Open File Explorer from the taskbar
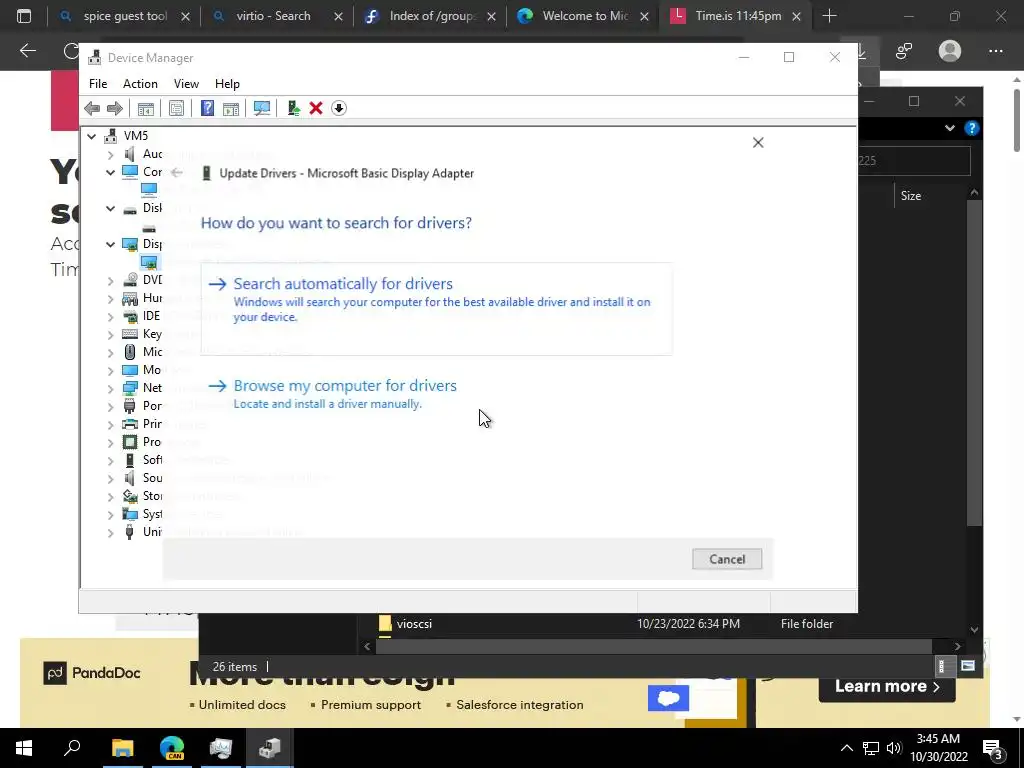This screenshot has width=1024, height=768. click(122, 748)
